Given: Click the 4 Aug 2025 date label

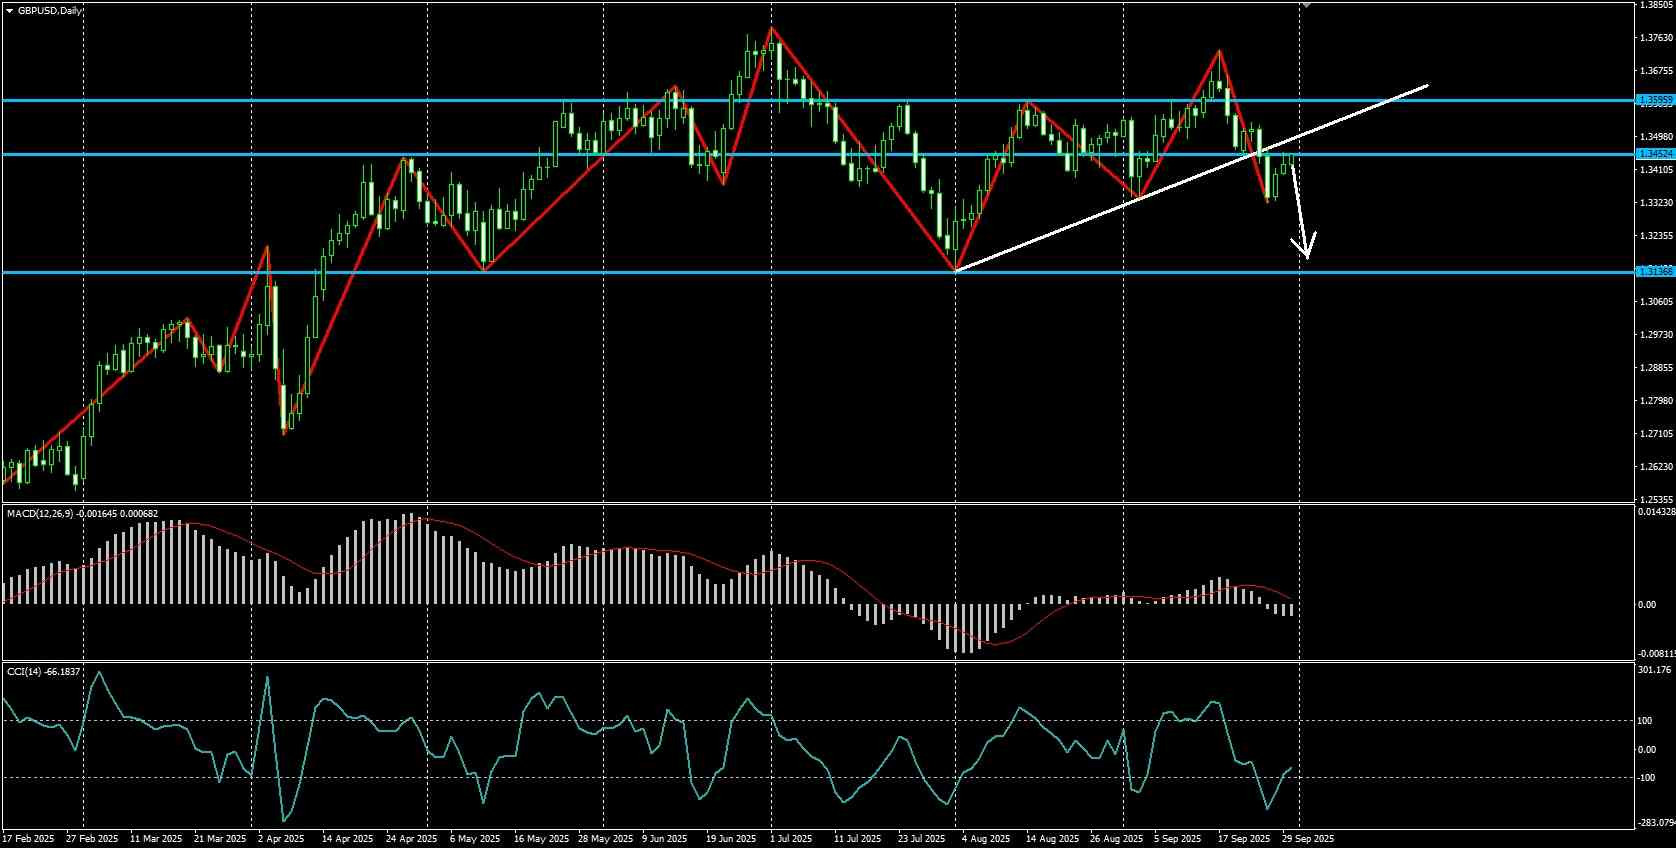Looking at the screenshot, I should (985, 839).
